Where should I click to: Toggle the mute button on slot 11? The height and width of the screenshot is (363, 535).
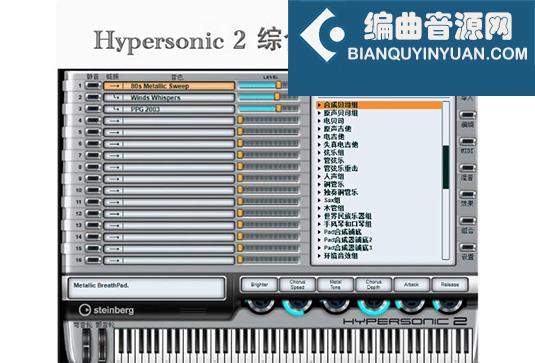[x=93, y=202]
